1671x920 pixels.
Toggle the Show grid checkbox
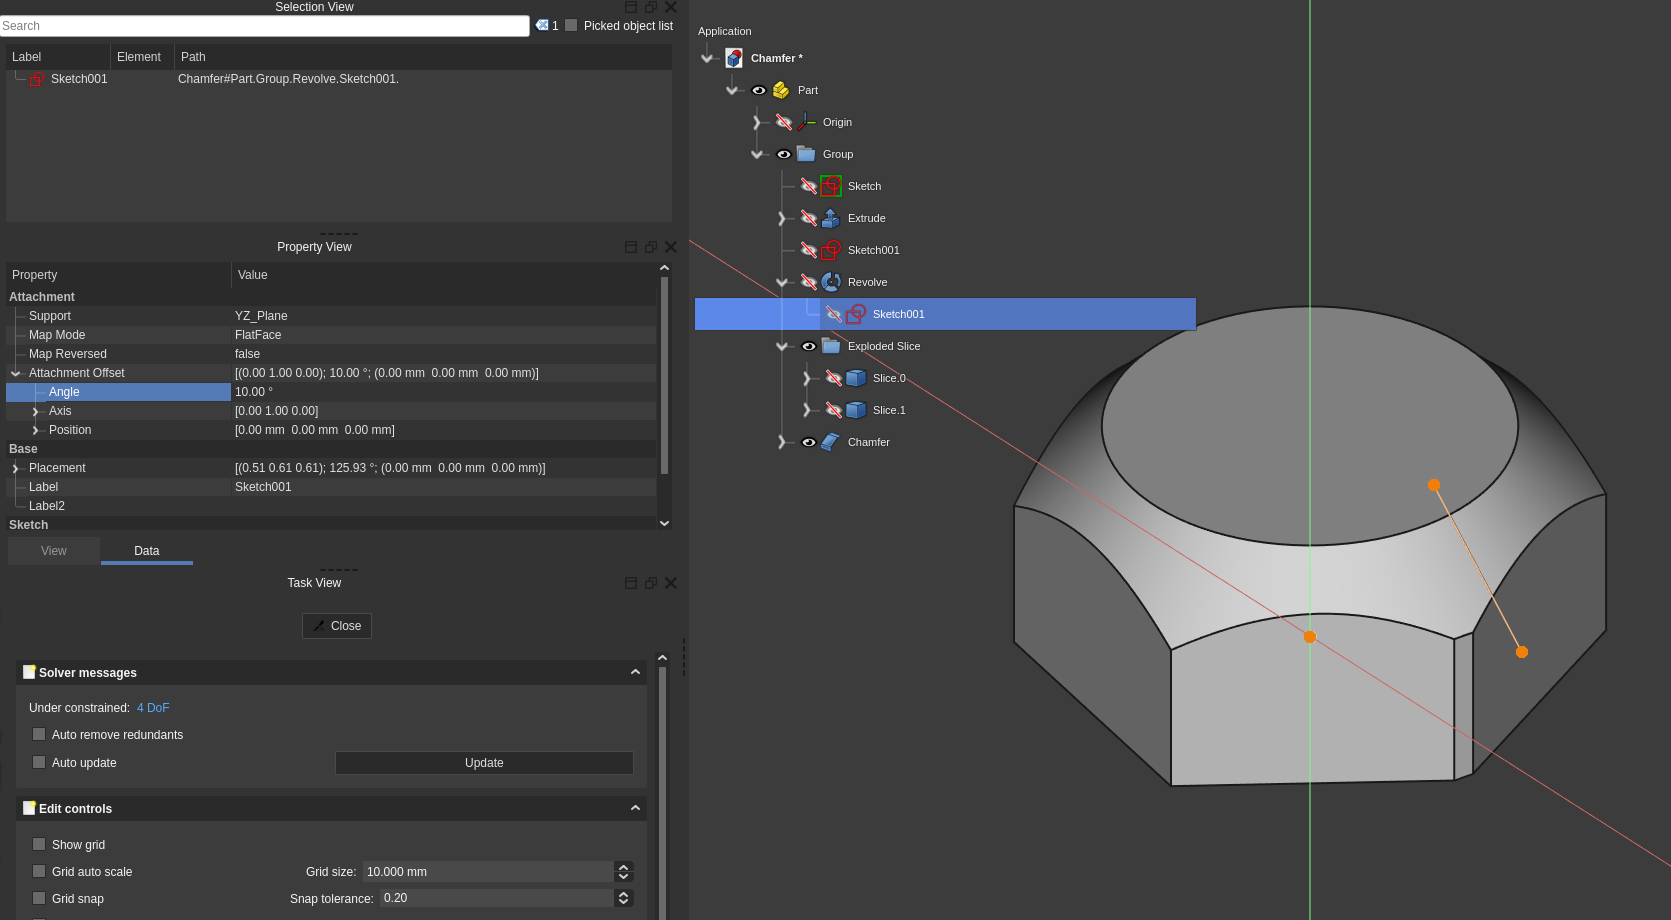point(39,844)
